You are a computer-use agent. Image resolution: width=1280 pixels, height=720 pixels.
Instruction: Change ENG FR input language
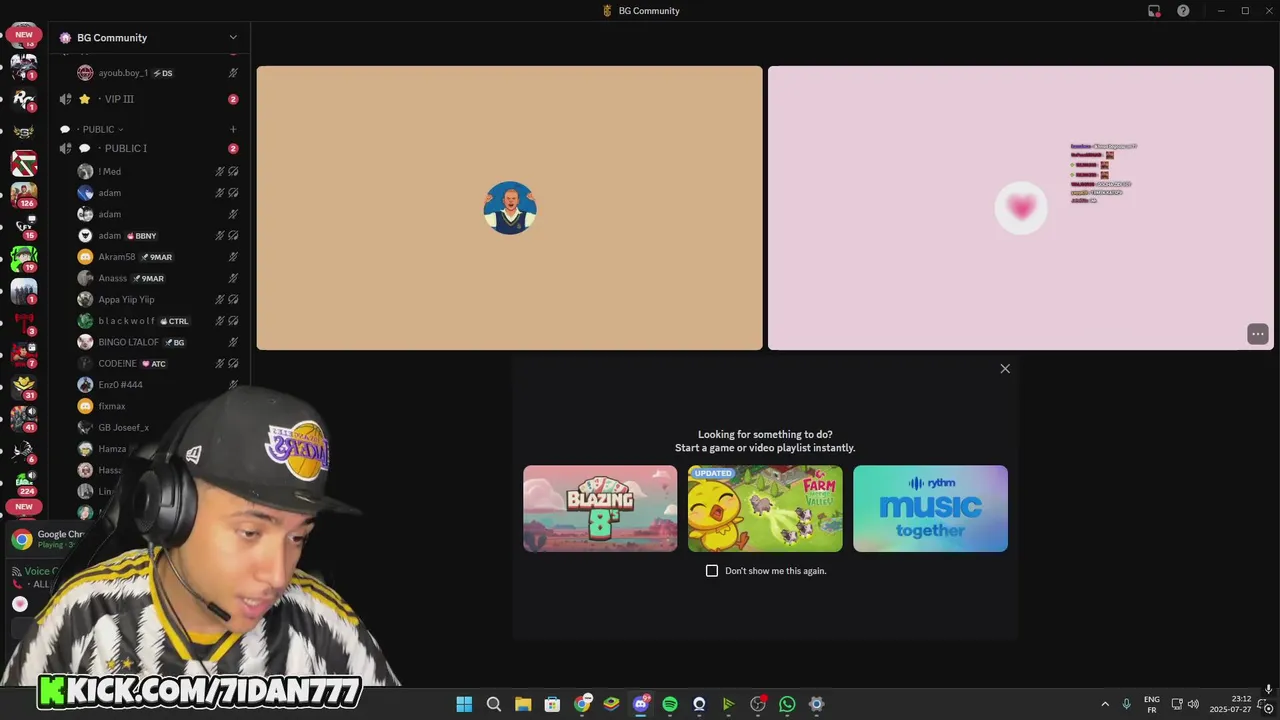tap(1152, 704)
